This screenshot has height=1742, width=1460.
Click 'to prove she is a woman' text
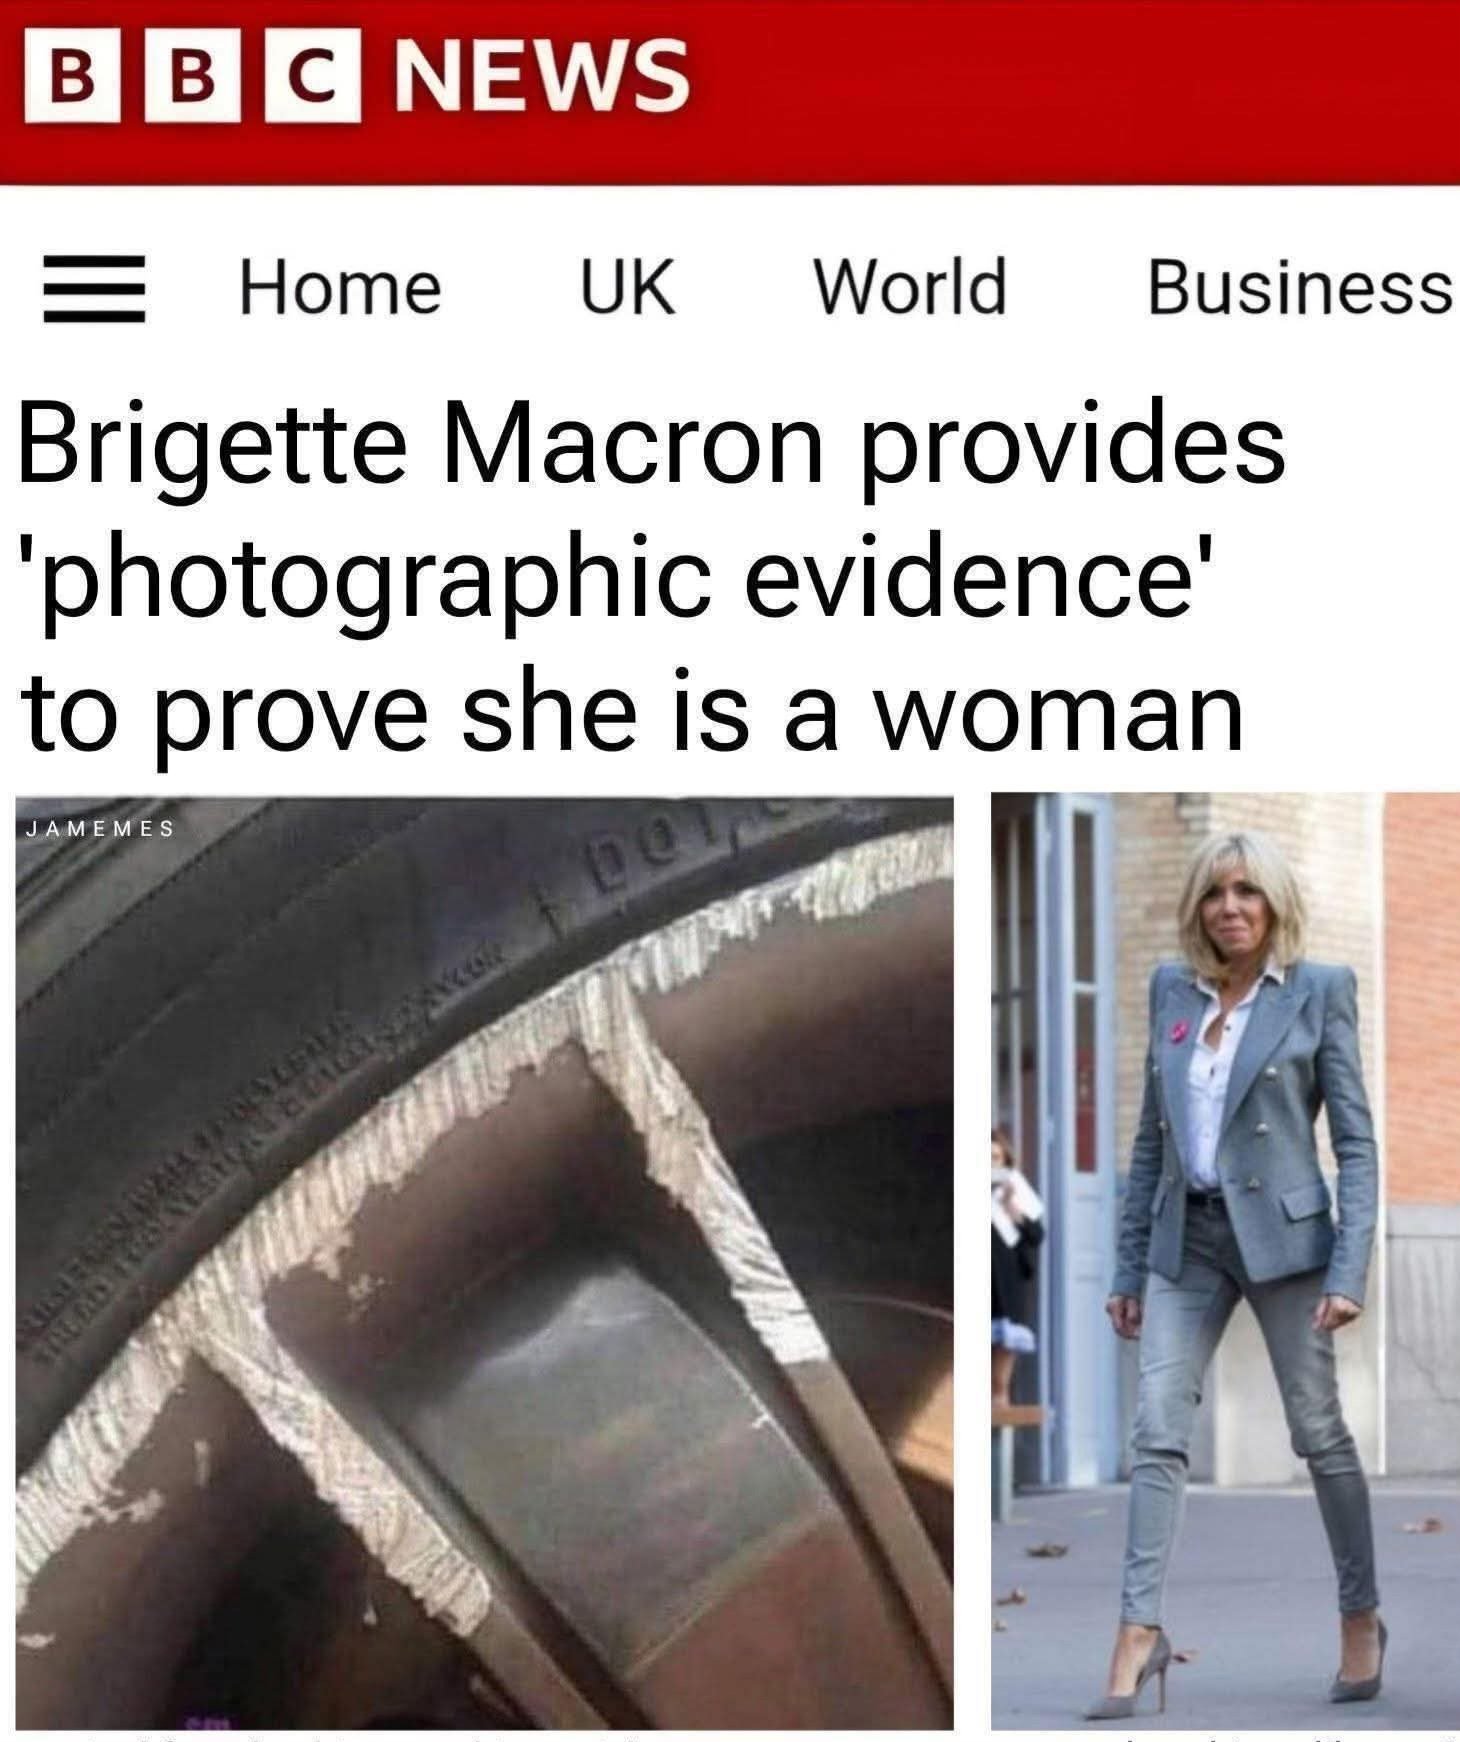631,712
